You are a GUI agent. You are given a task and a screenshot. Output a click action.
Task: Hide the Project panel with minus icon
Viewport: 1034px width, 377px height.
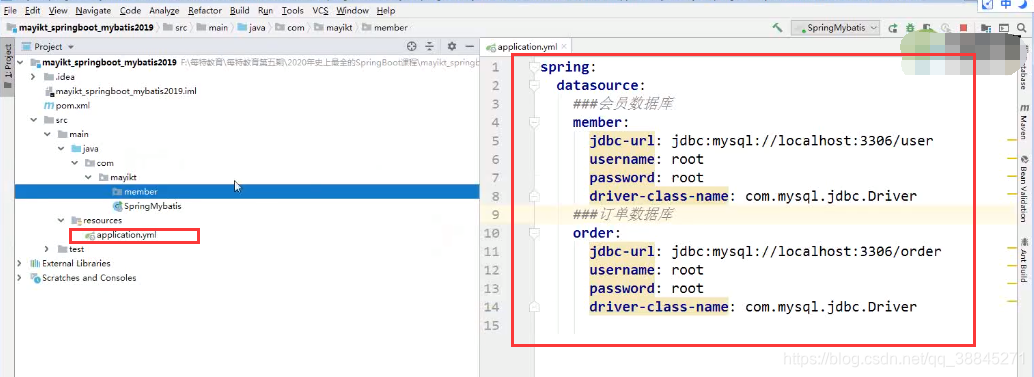469,46
